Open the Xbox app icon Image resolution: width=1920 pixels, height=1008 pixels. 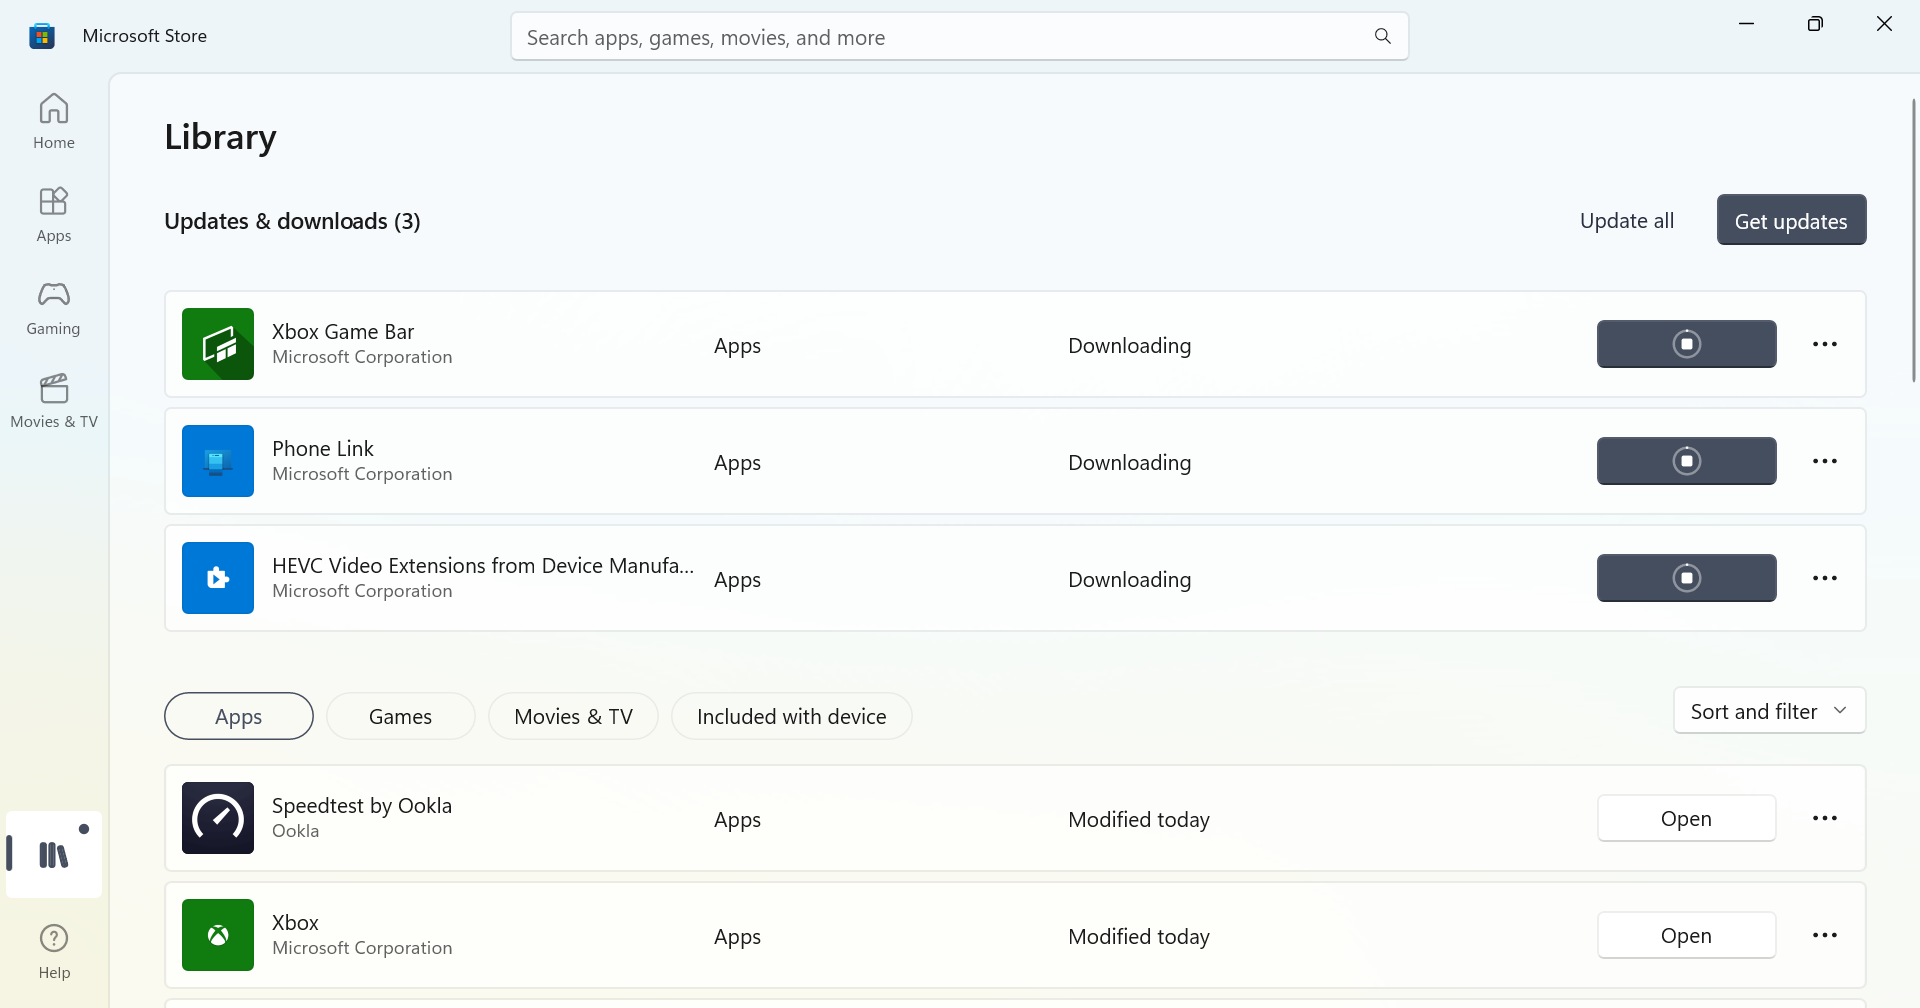point(218,935)
